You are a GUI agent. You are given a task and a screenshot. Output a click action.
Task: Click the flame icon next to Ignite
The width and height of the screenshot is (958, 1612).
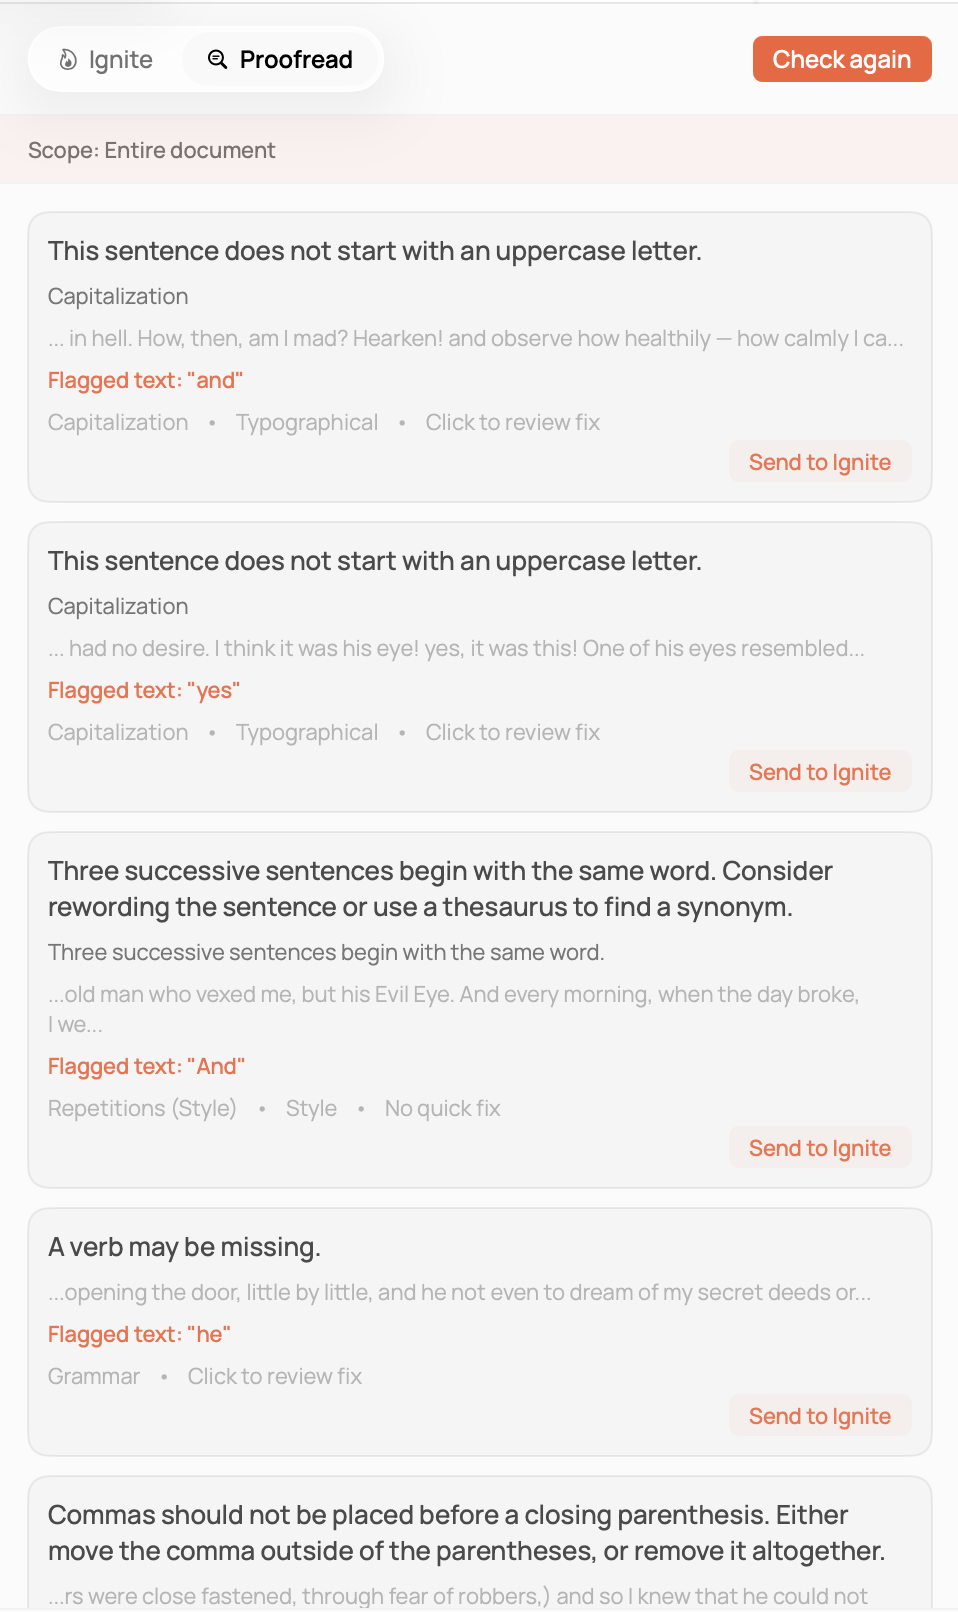pos(66,59)
